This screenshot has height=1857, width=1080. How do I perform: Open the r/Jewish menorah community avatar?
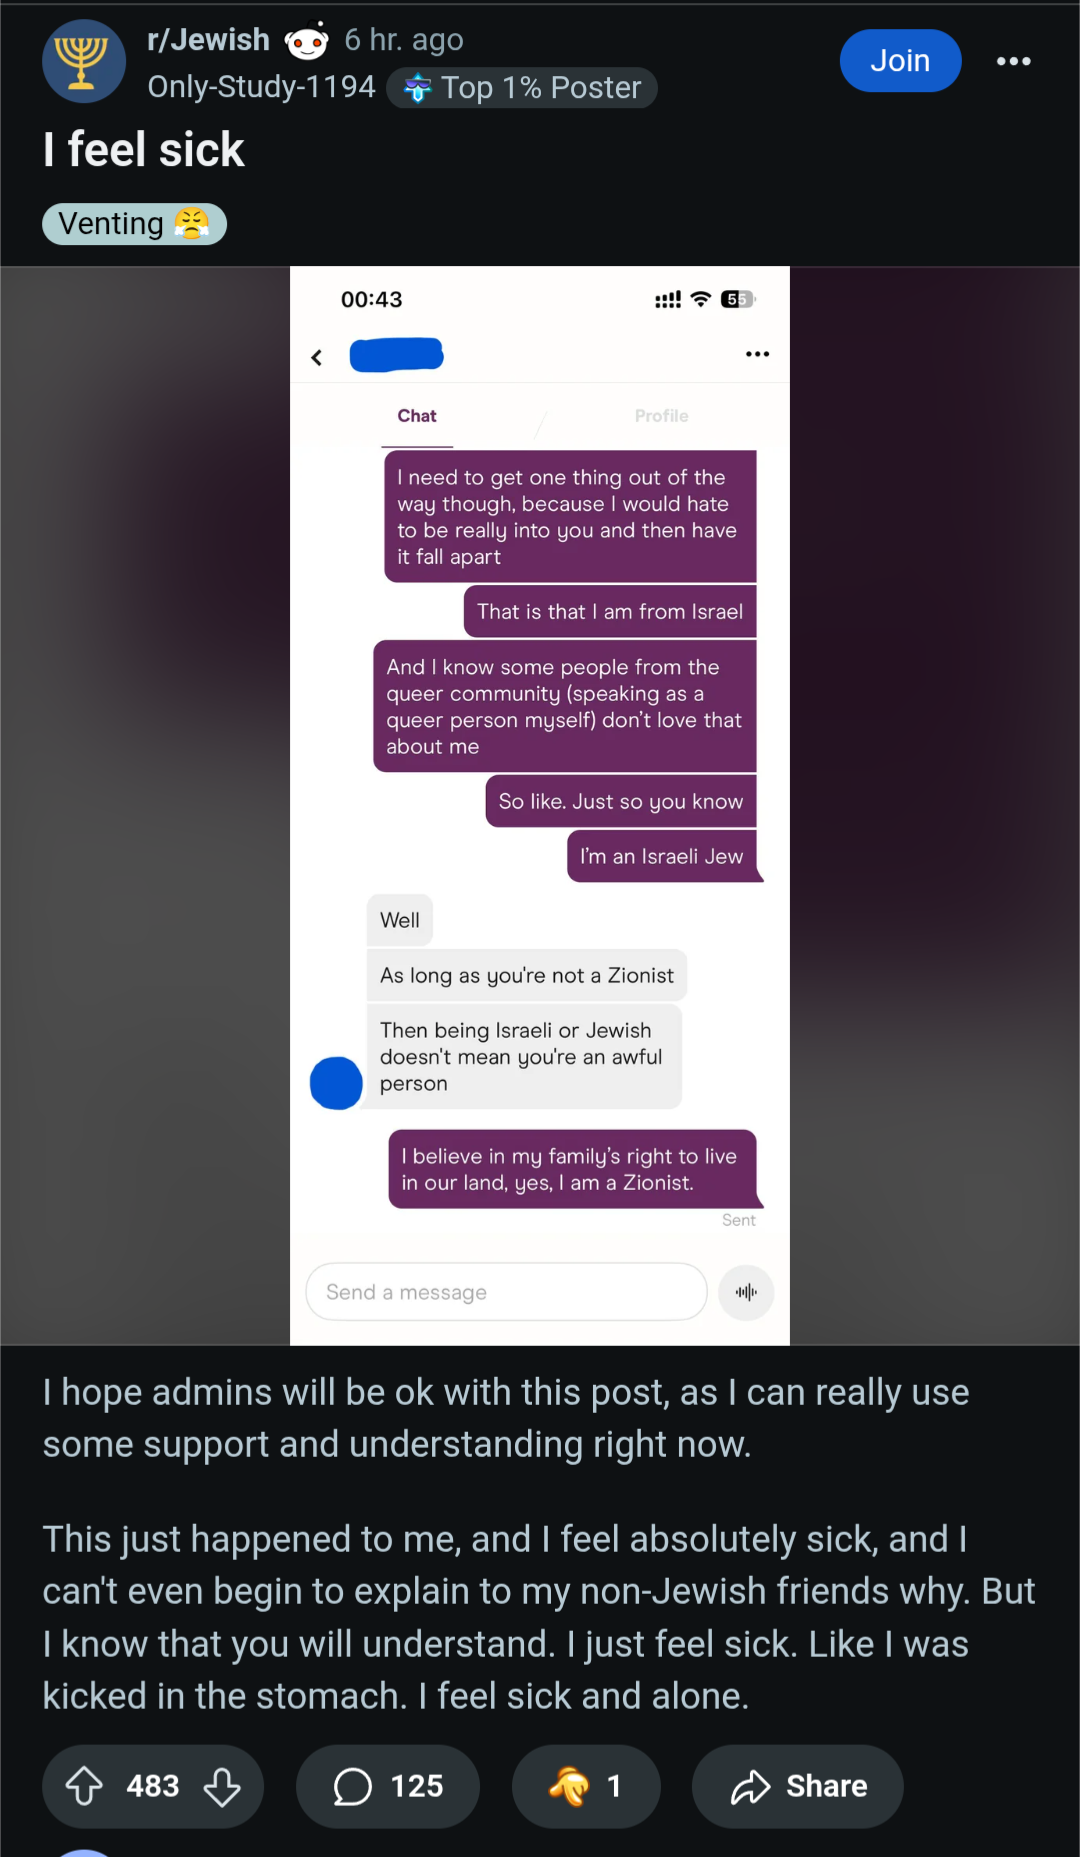pyautogui.click(x=84, y=61)
